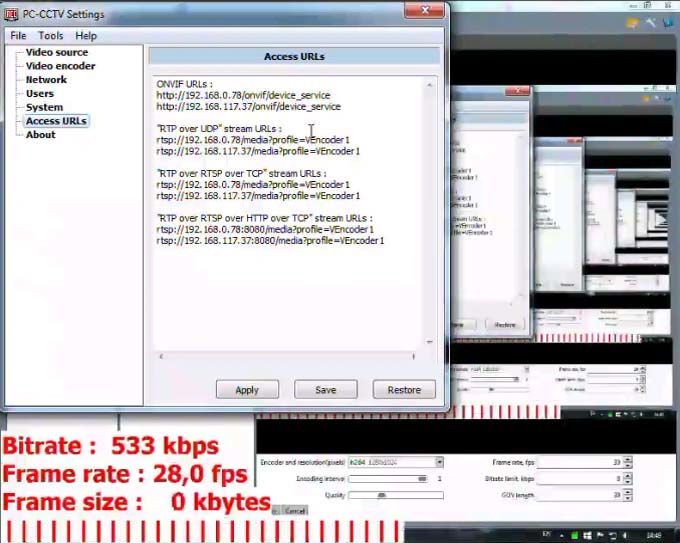Viewport: 680px width, 543px height.
Task: Click the taskbar clock
Action: (x=654, y=535)
